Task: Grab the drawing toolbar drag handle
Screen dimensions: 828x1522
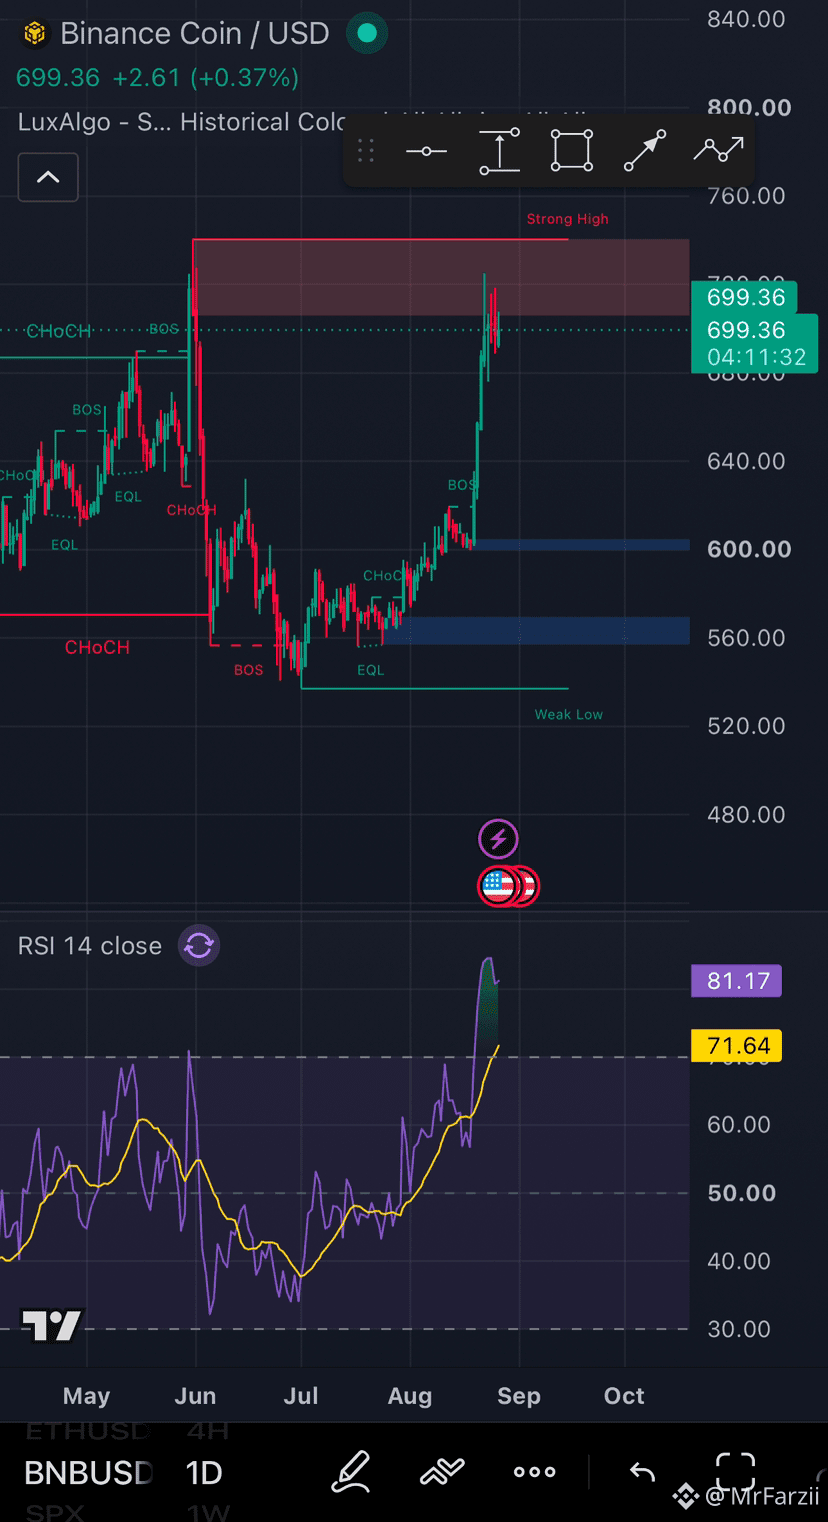Action: click(366, 151)
